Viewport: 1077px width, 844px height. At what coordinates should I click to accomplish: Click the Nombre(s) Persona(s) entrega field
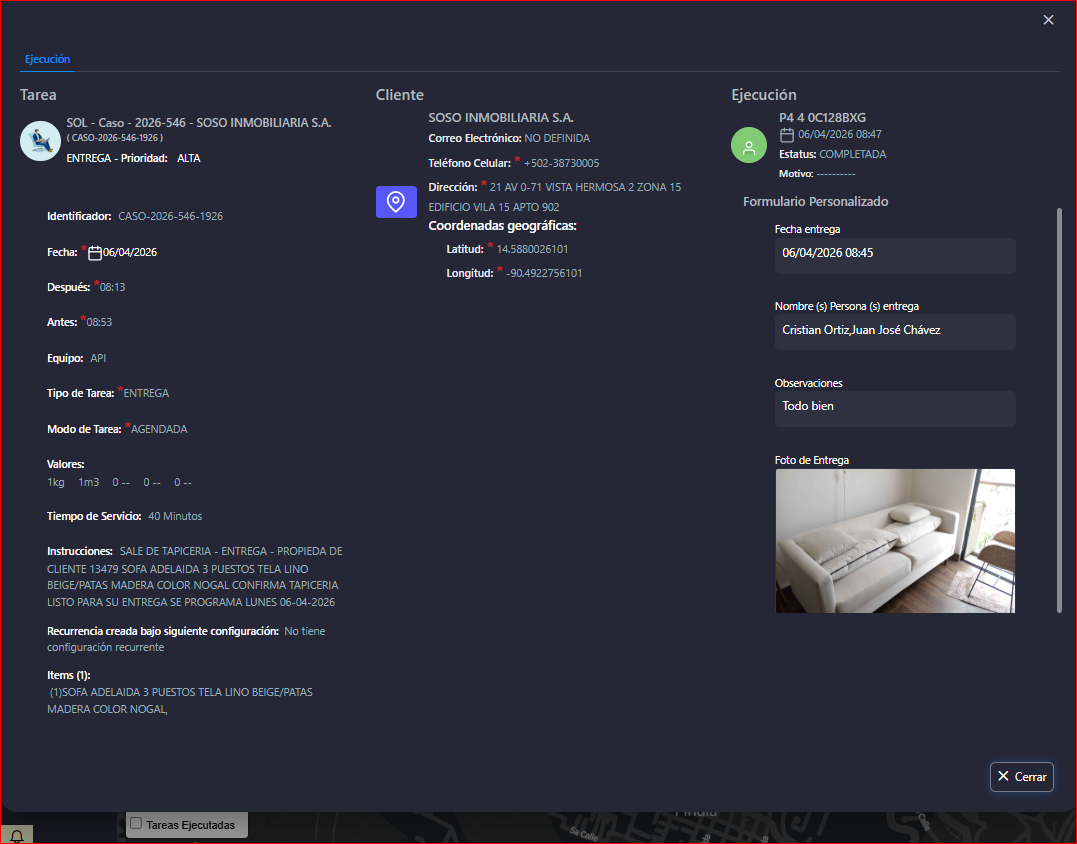click(x=894, y=331)
